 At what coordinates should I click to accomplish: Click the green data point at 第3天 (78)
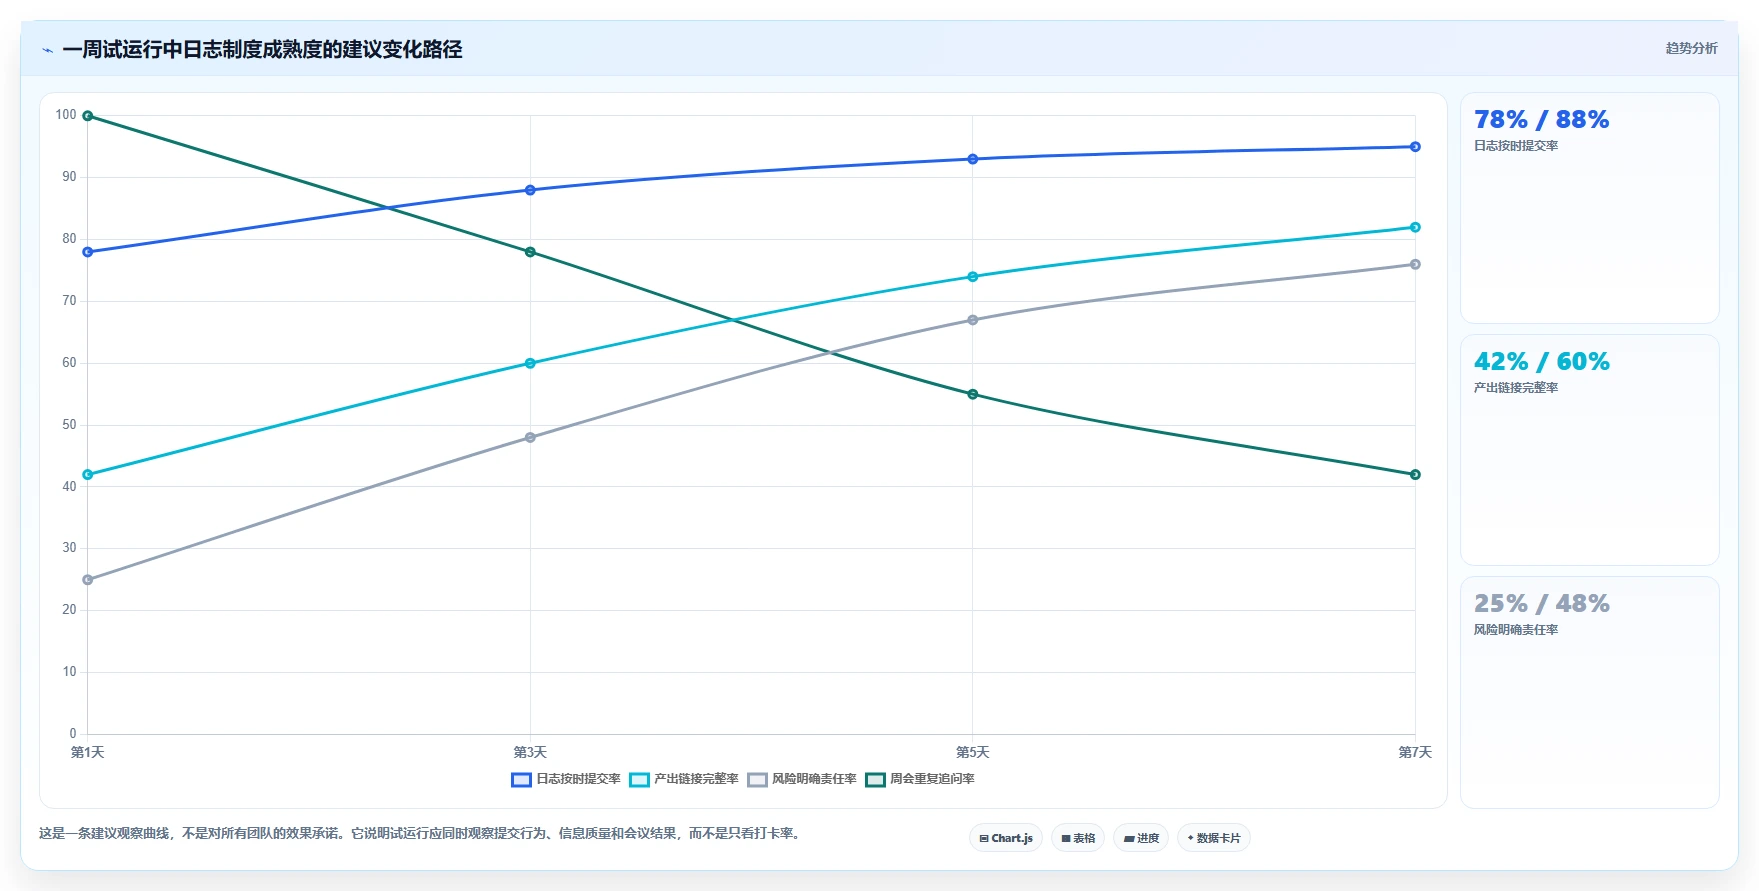[x=530, y=252]
